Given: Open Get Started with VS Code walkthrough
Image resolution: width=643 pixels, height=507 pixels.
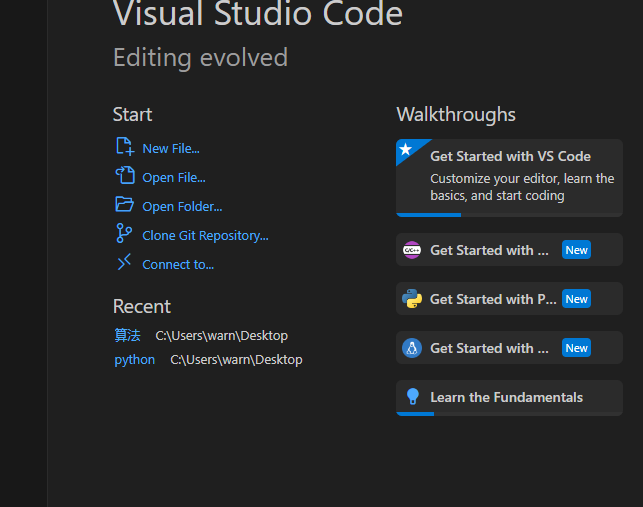Looking at the screenshot, I should tap(509, 178).
